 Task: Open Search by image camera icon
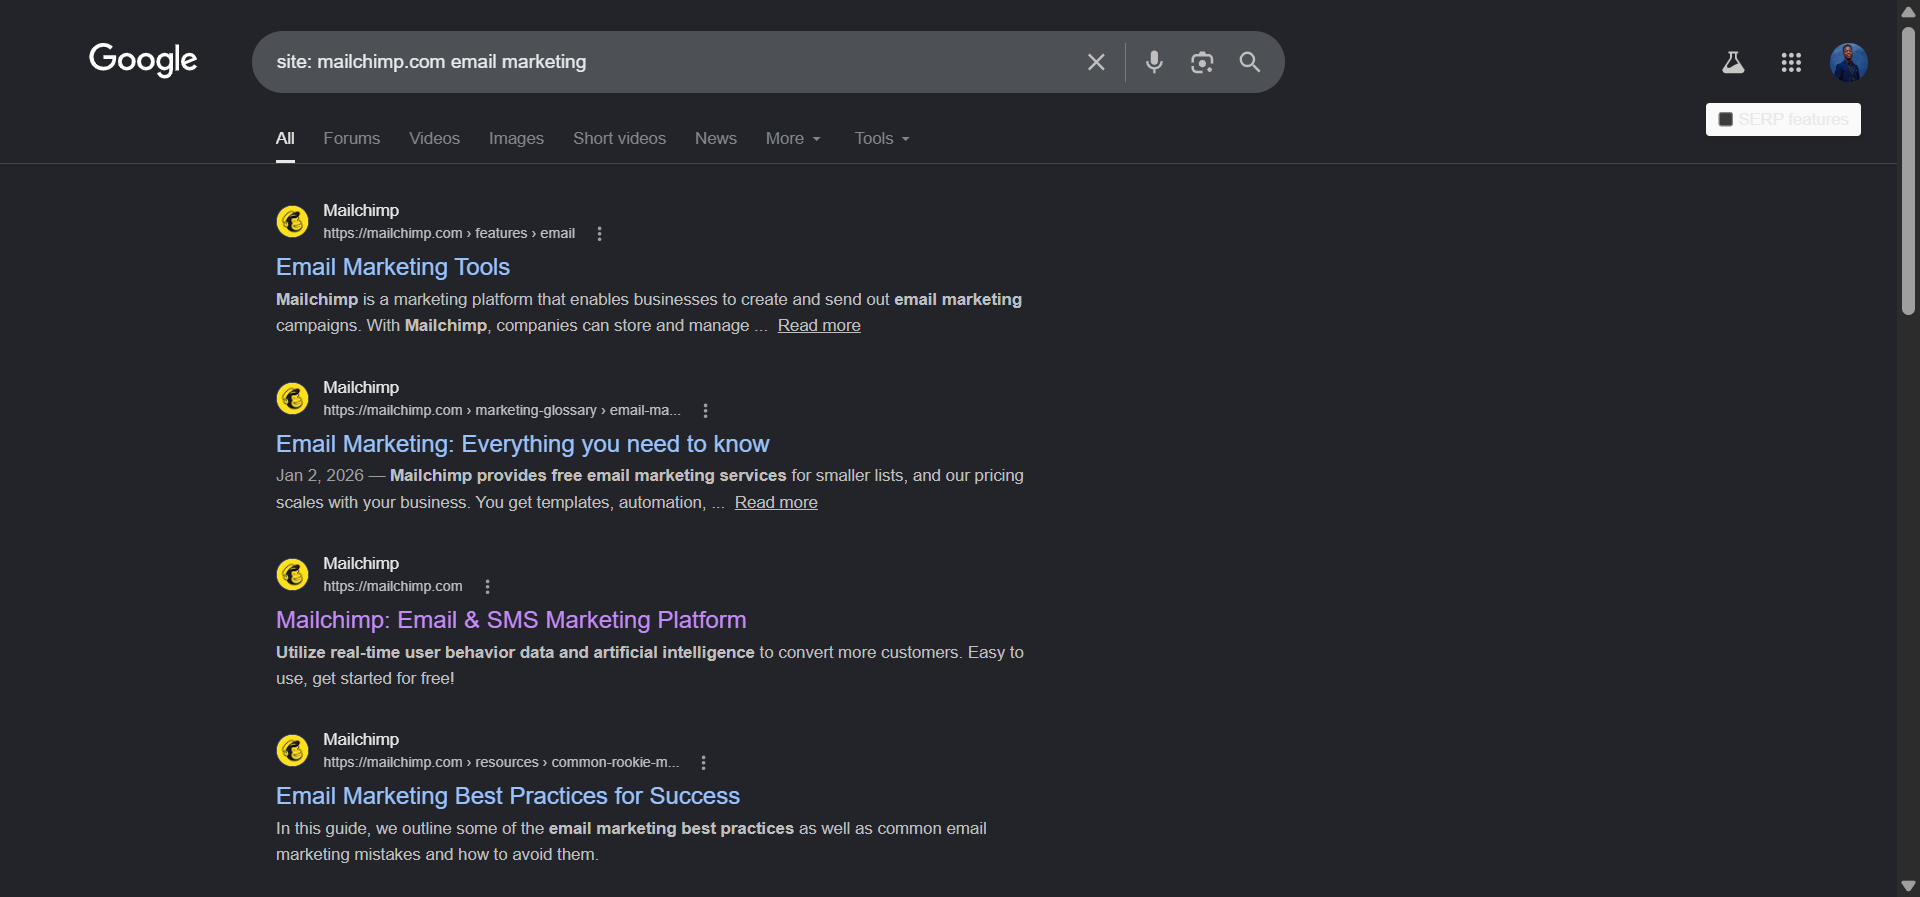point(1202,62)
